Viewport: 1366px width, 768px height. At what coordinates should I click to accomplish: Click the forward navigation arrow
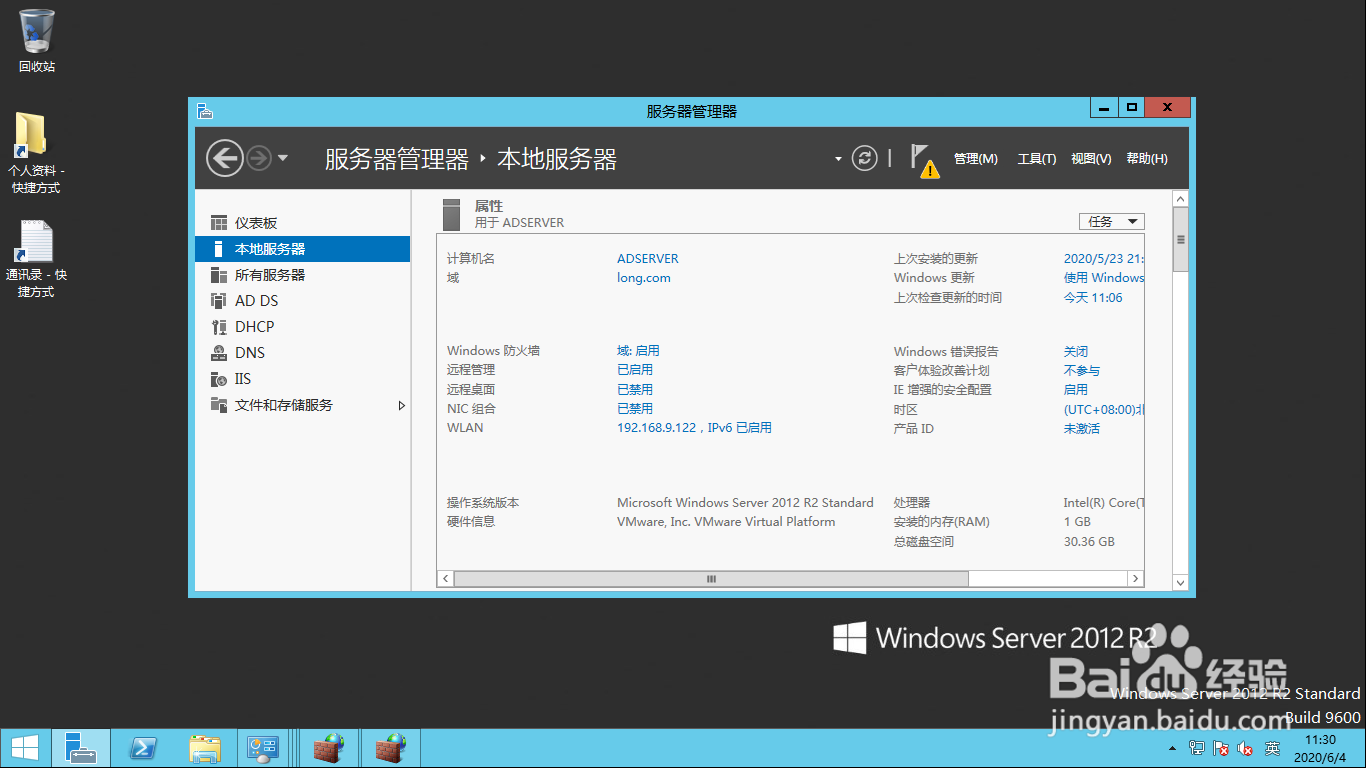pos(258,158)
